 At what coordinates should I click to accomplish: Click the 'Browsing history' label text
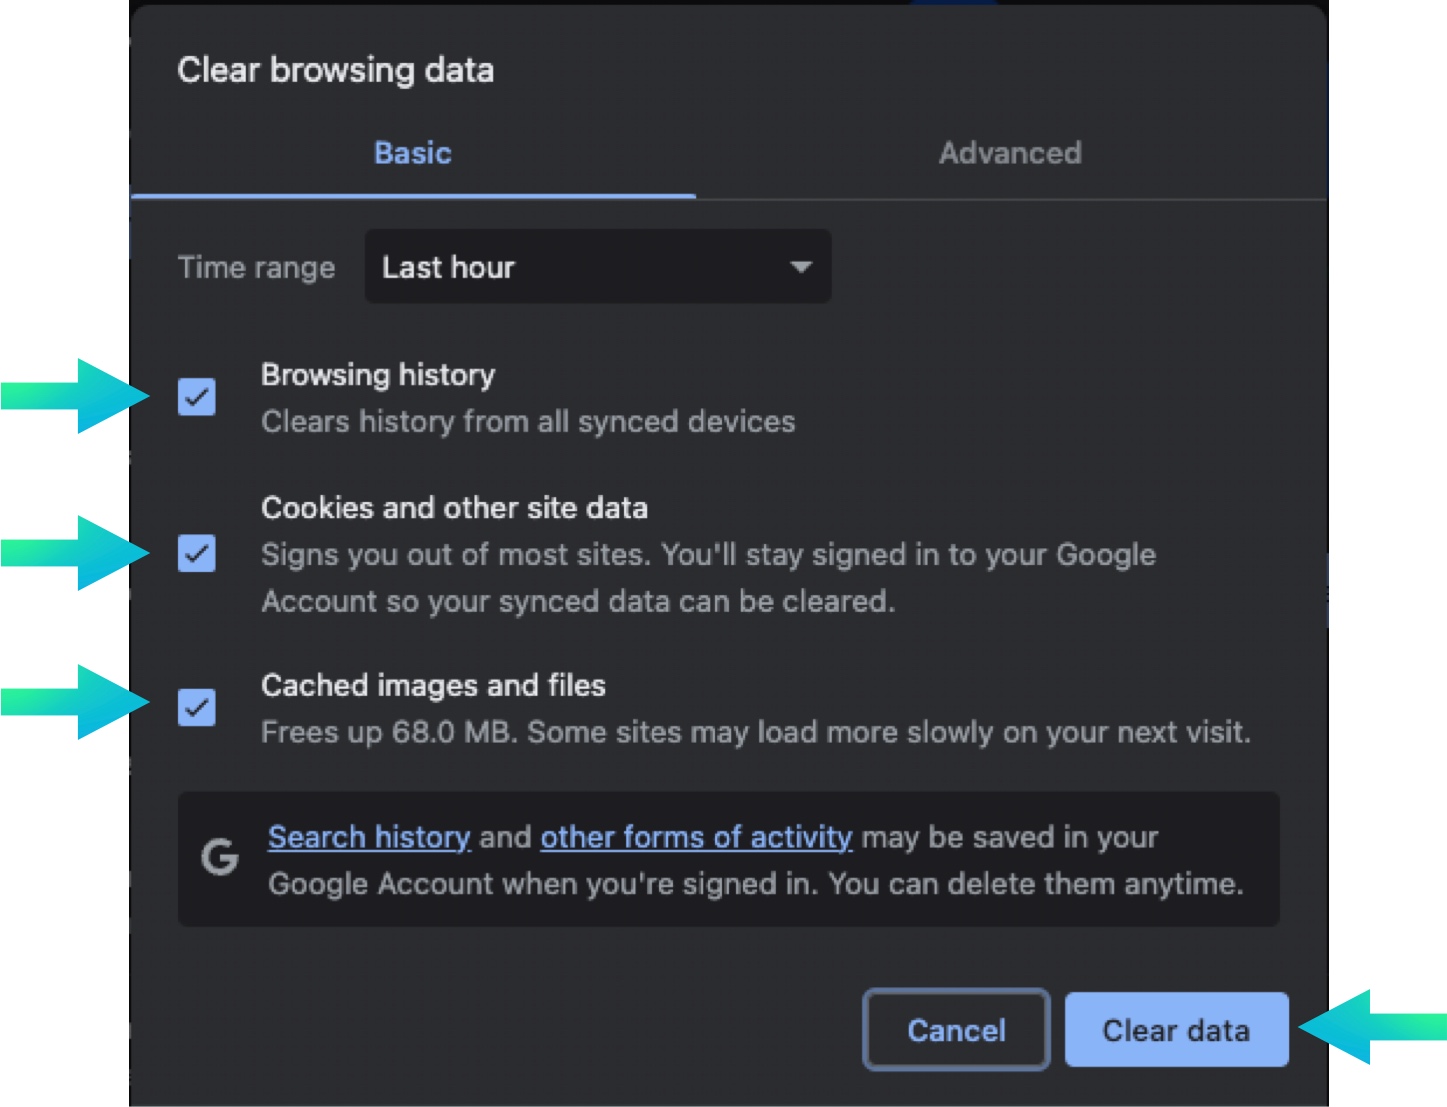click(x=378, y=375)
